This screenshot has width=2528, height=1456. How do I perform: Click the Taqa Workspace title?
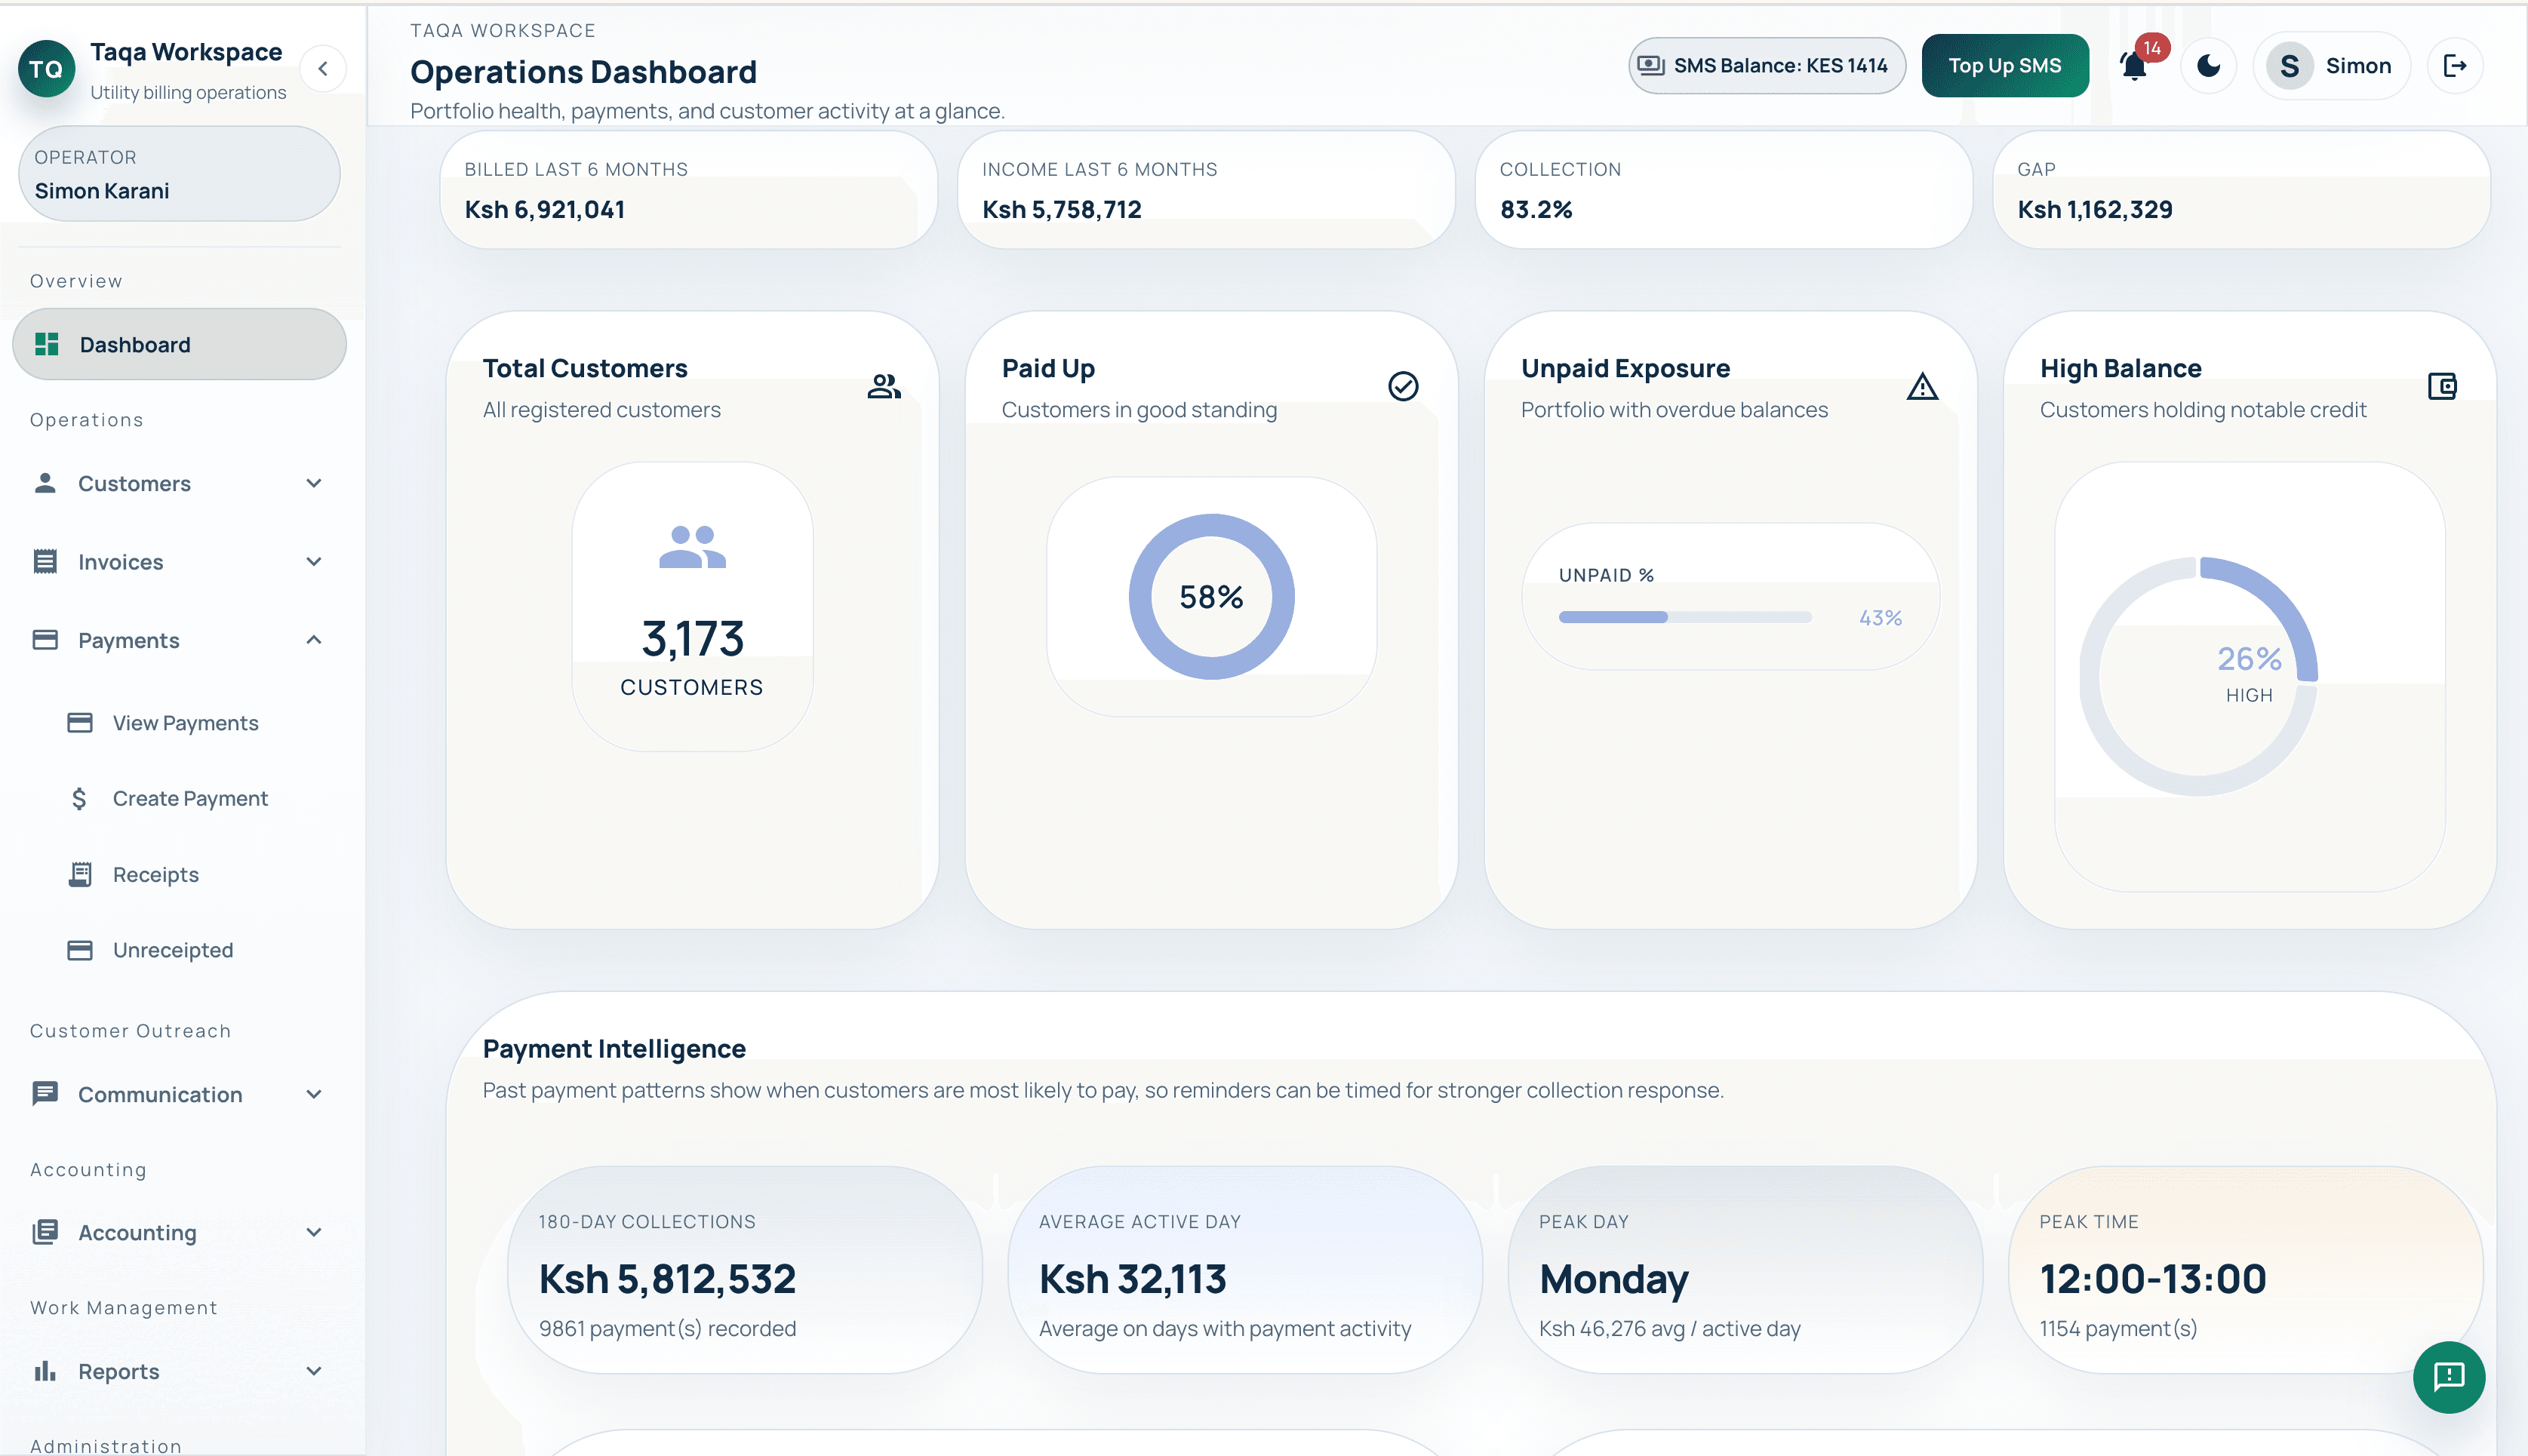[186, 52]
